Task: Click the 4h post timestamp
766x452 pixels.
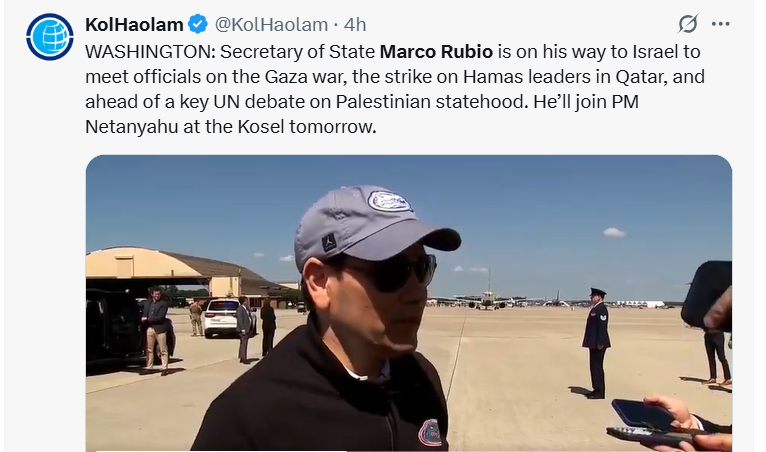Action: (355, 24)
